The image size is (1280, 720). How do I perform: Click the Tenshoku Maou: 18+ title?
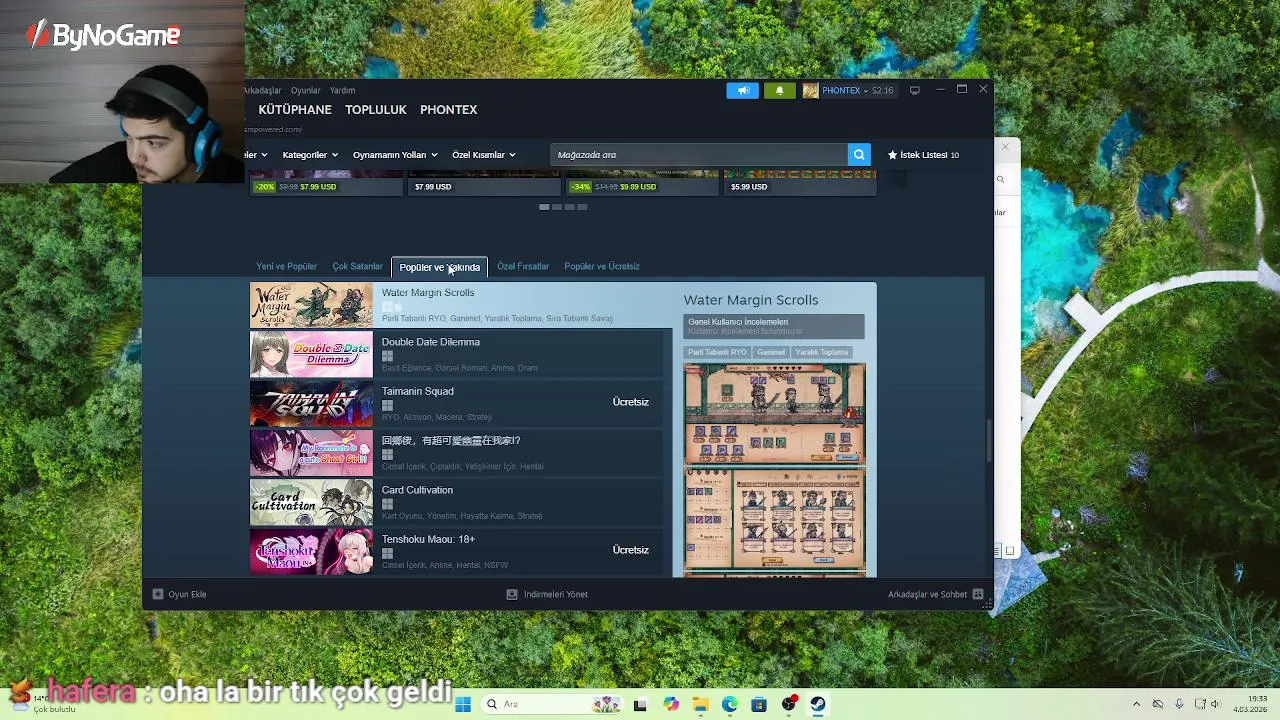(428, 539)
